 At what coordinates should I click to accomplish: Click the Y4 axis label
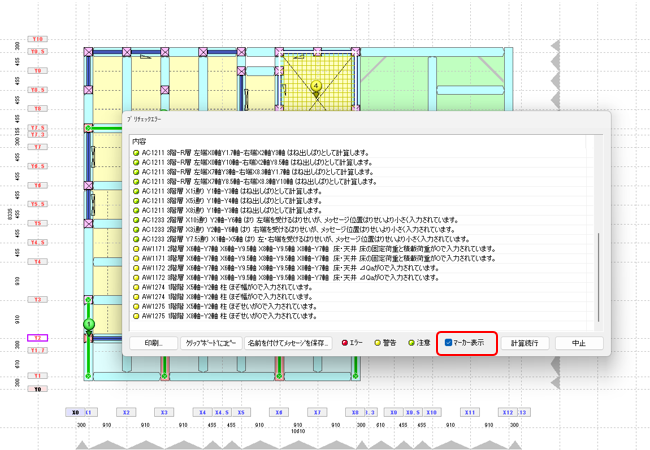(x=38, y=261)
